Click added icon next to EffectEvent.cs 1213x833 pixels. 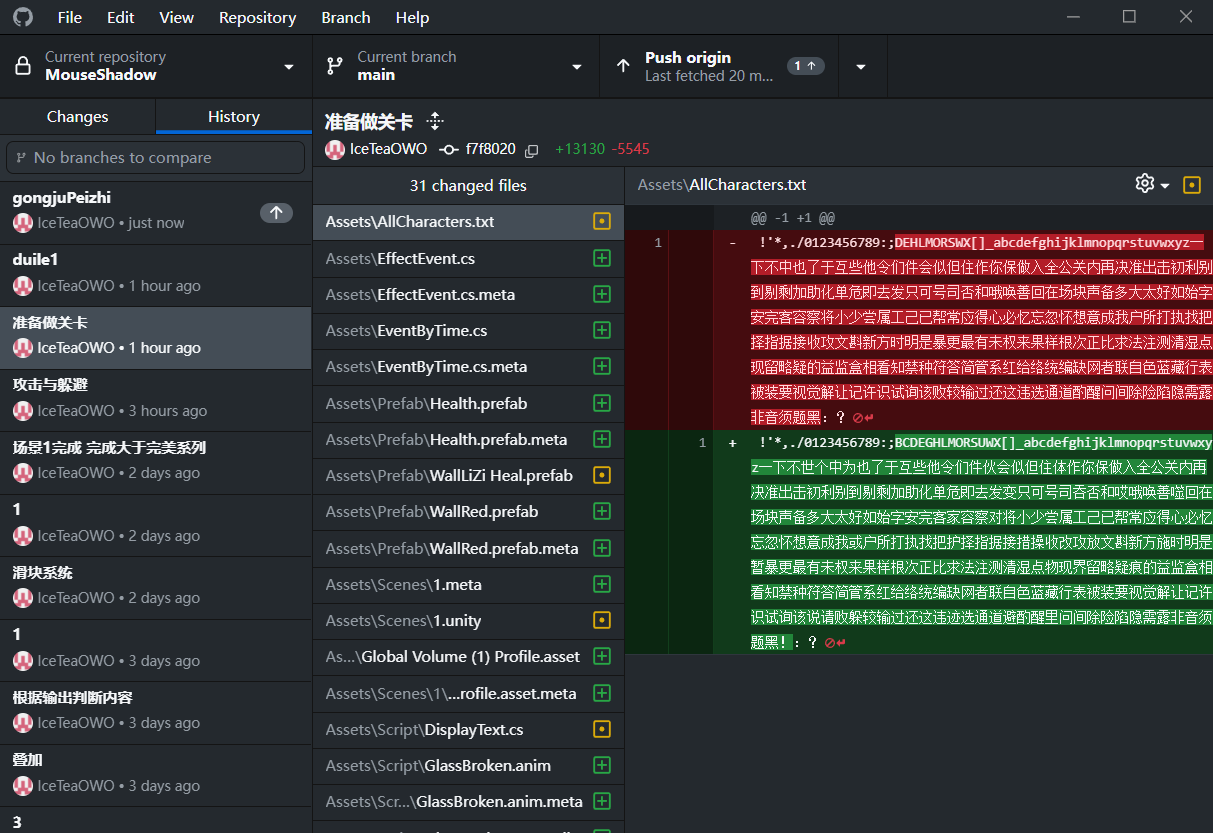tap(601, 258)
